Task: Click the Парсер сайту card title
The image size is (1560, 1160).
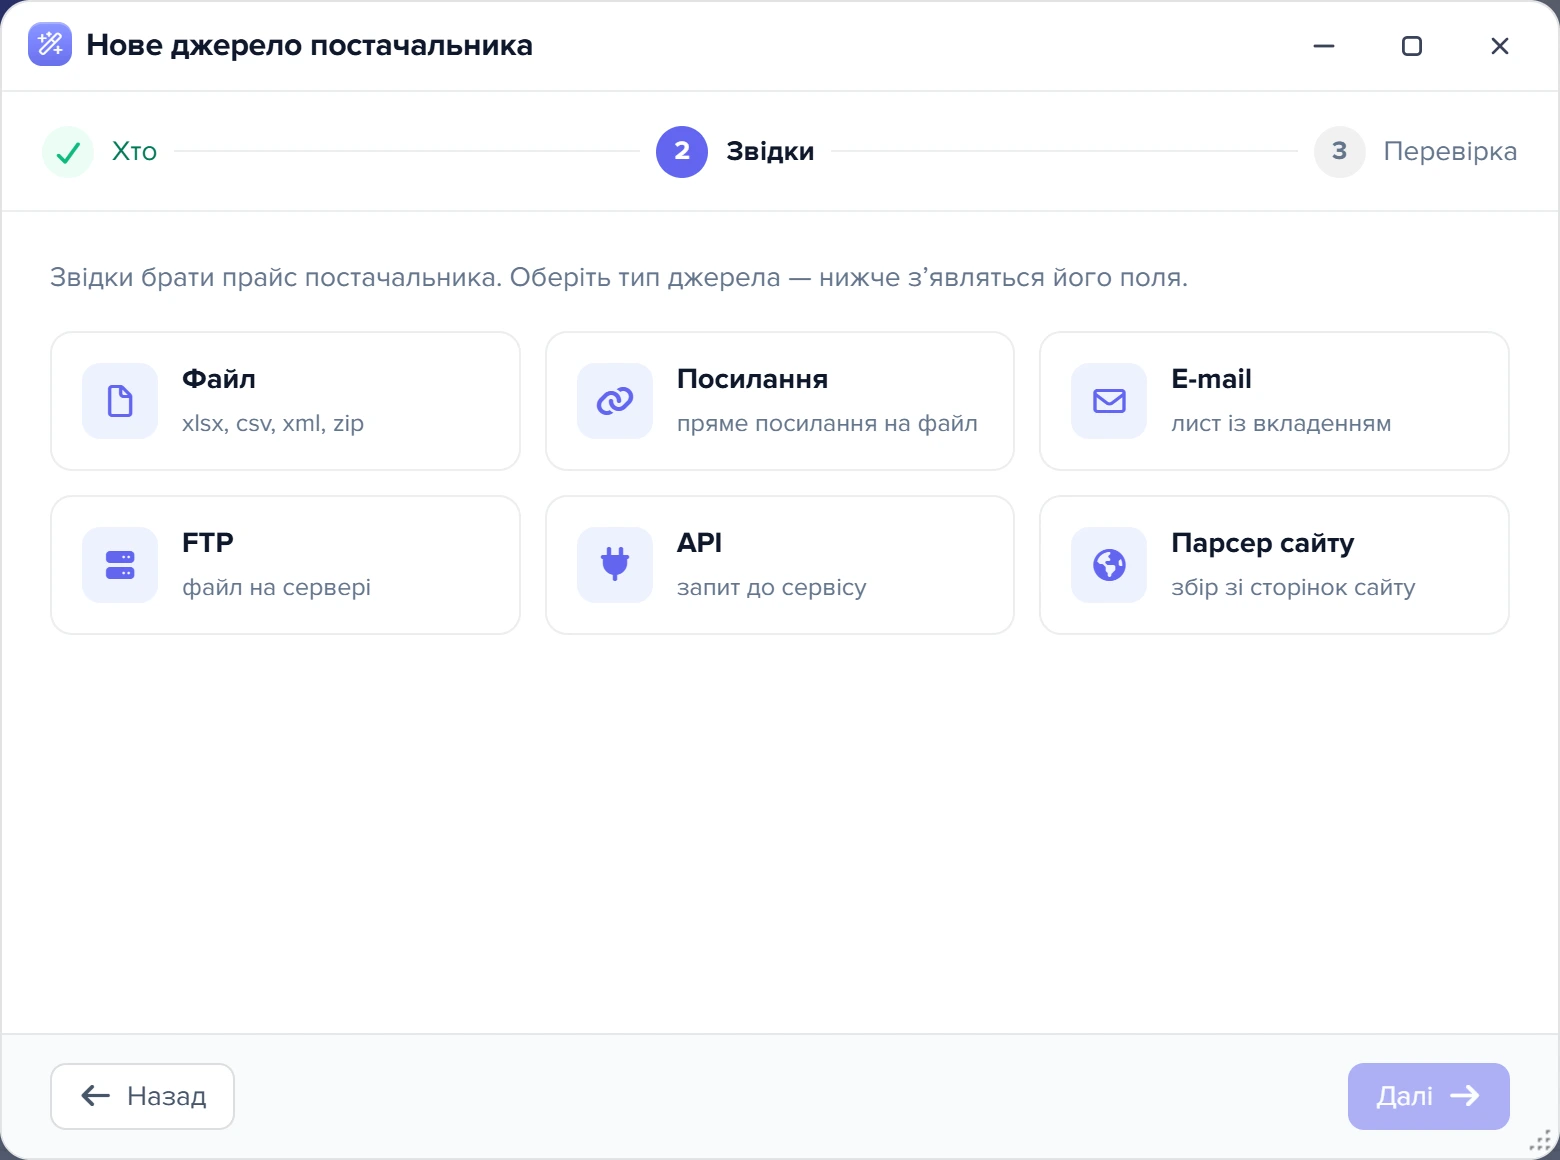Action: (x=1263, y=543)
